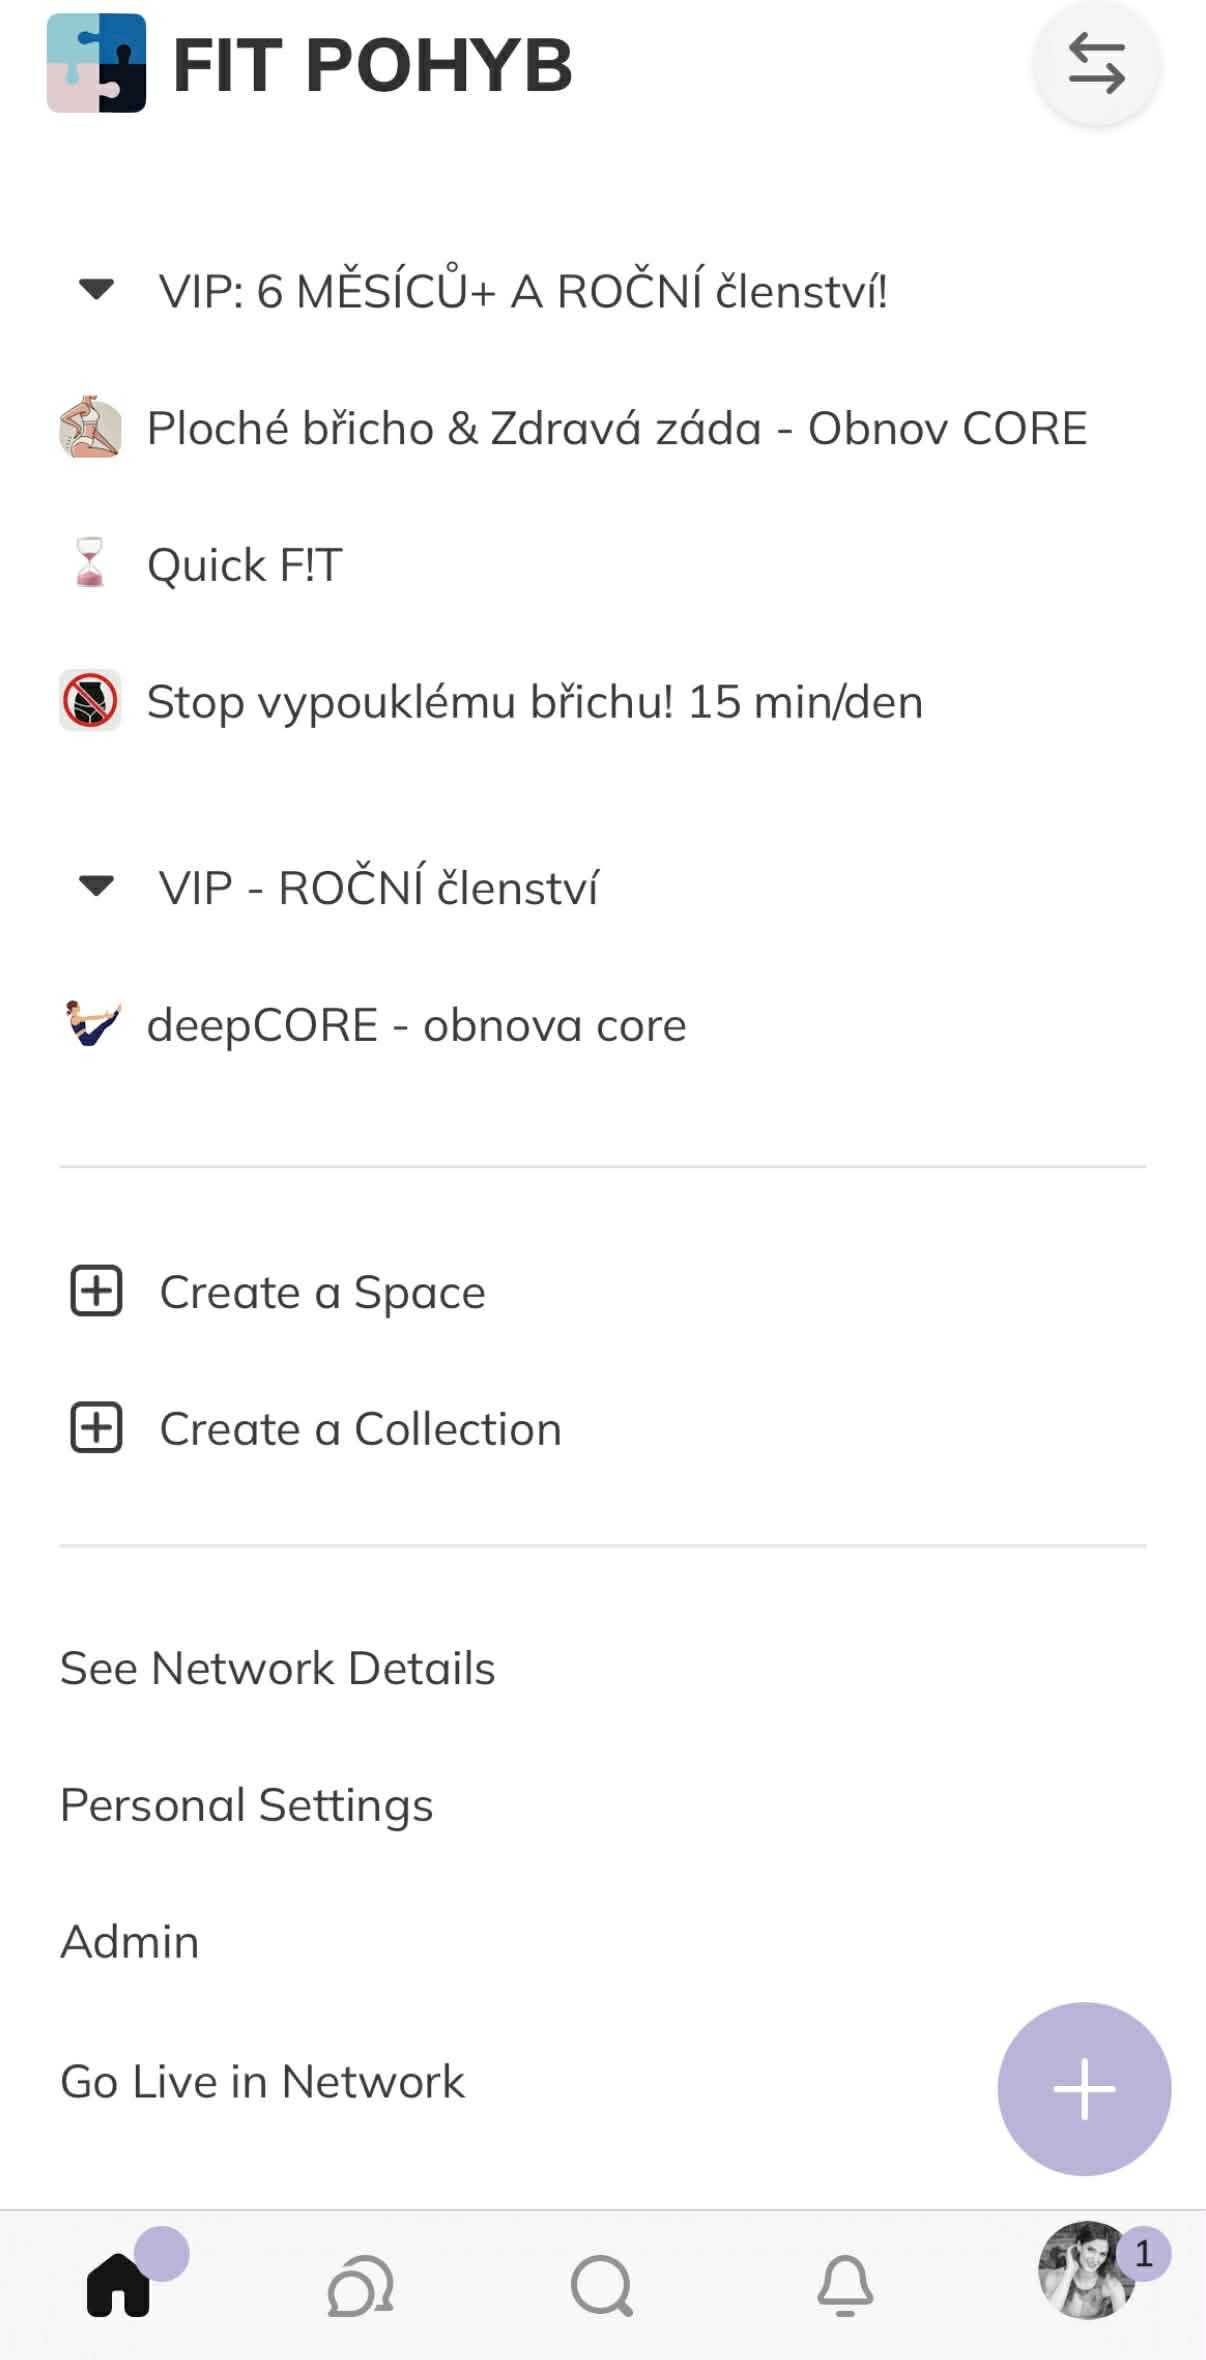
Task: Tap Go Live in Network
Action: coord(263,2082)
